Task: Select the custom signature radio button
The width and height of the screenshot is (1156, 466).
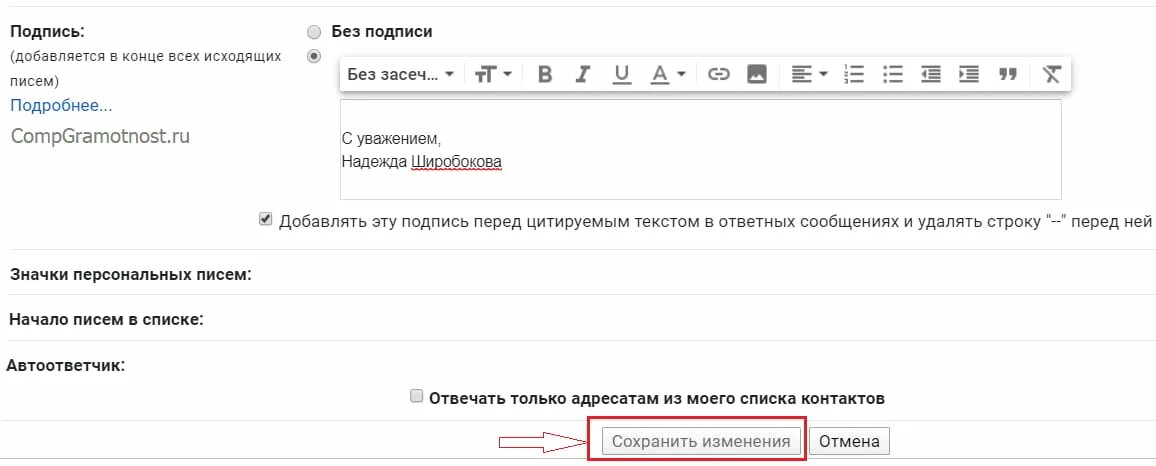Action: [x=314, y=56]
